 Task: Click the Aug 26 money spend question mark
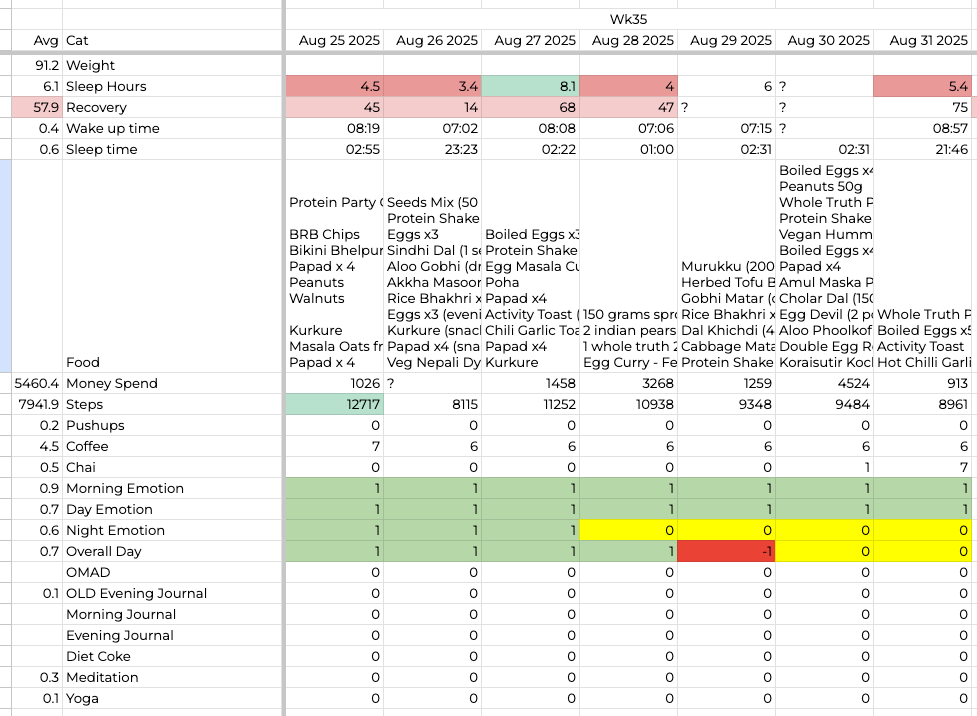pos(432,383)
